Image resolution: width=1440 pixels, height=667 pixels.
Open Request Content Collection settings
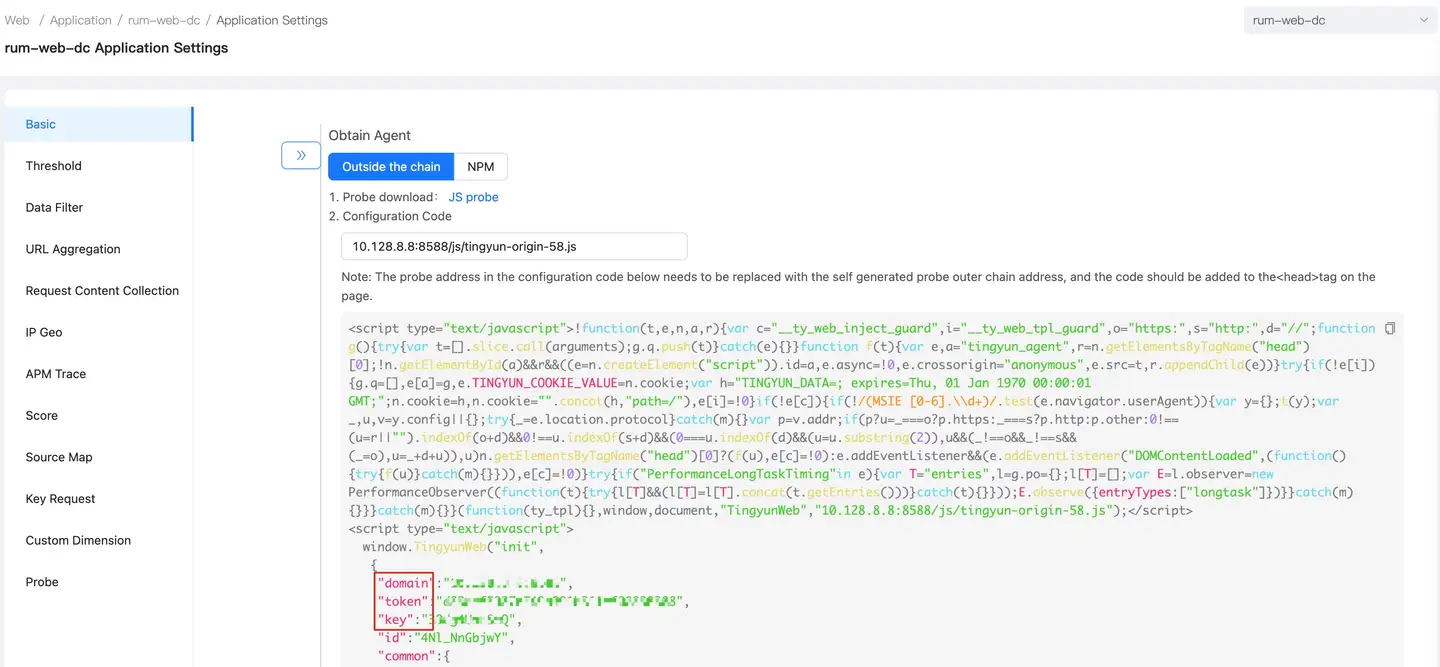(102, 291)
